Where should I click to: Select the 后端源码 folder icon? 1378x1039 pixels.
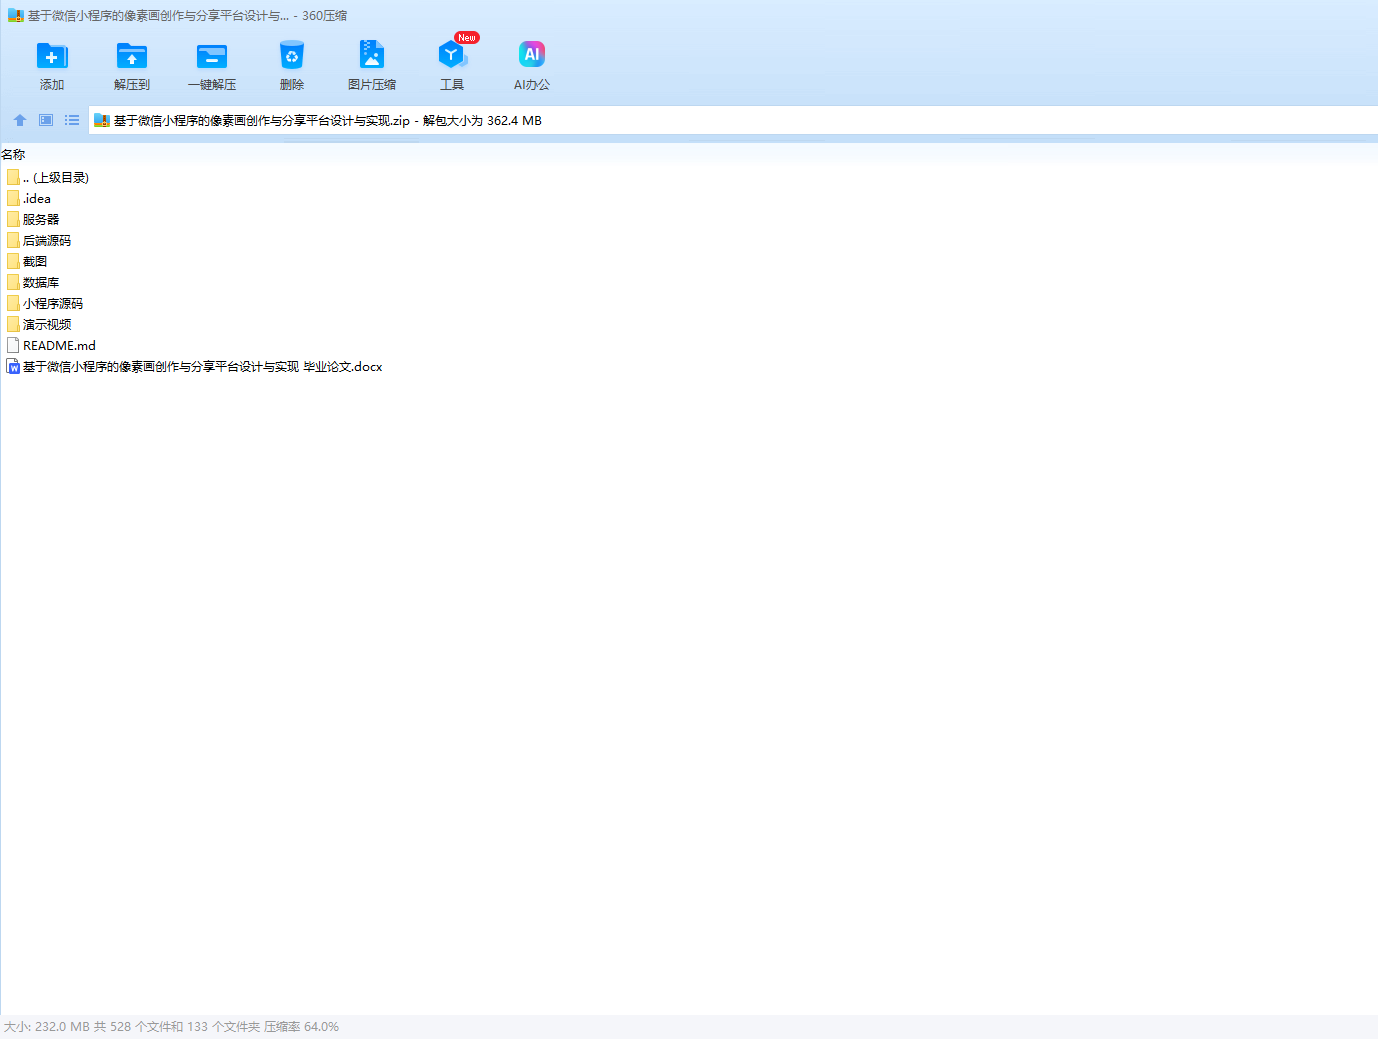click(13, 240)
